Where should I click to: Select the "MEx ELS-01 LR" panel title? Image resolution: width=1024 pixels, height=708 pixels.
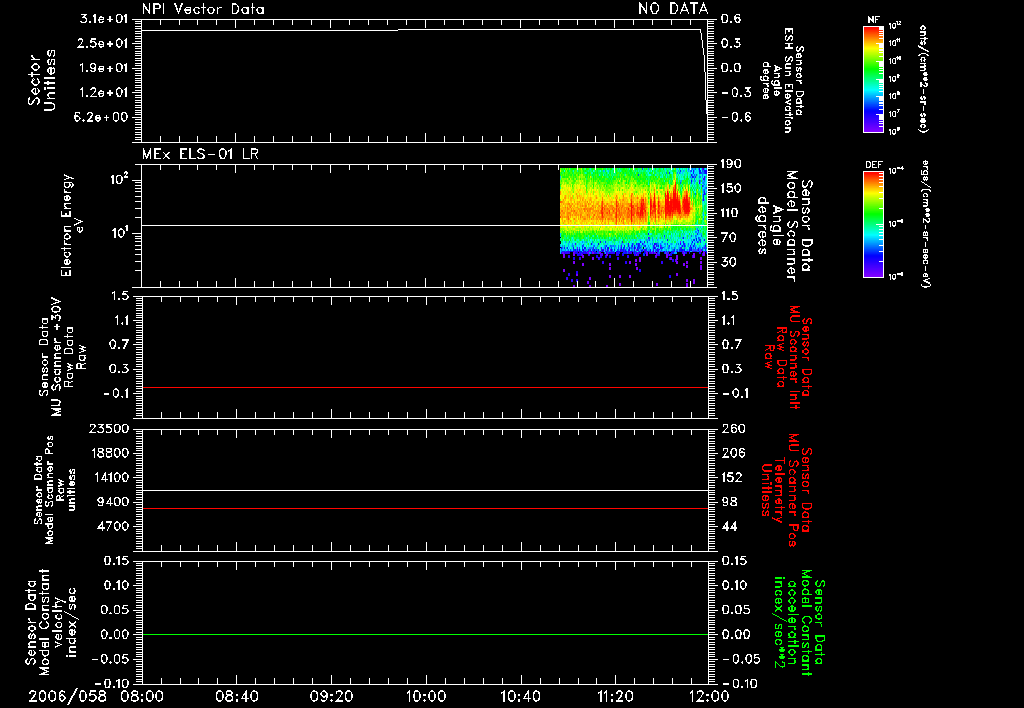pyautogui.click(x=200, y=154)
